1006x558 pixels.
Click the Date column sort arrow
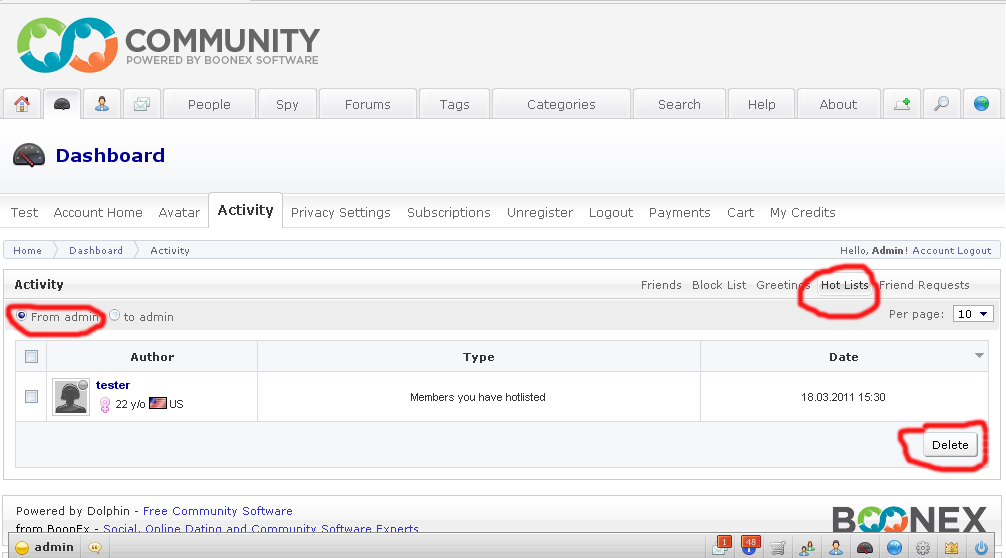[x=979, y=356]
